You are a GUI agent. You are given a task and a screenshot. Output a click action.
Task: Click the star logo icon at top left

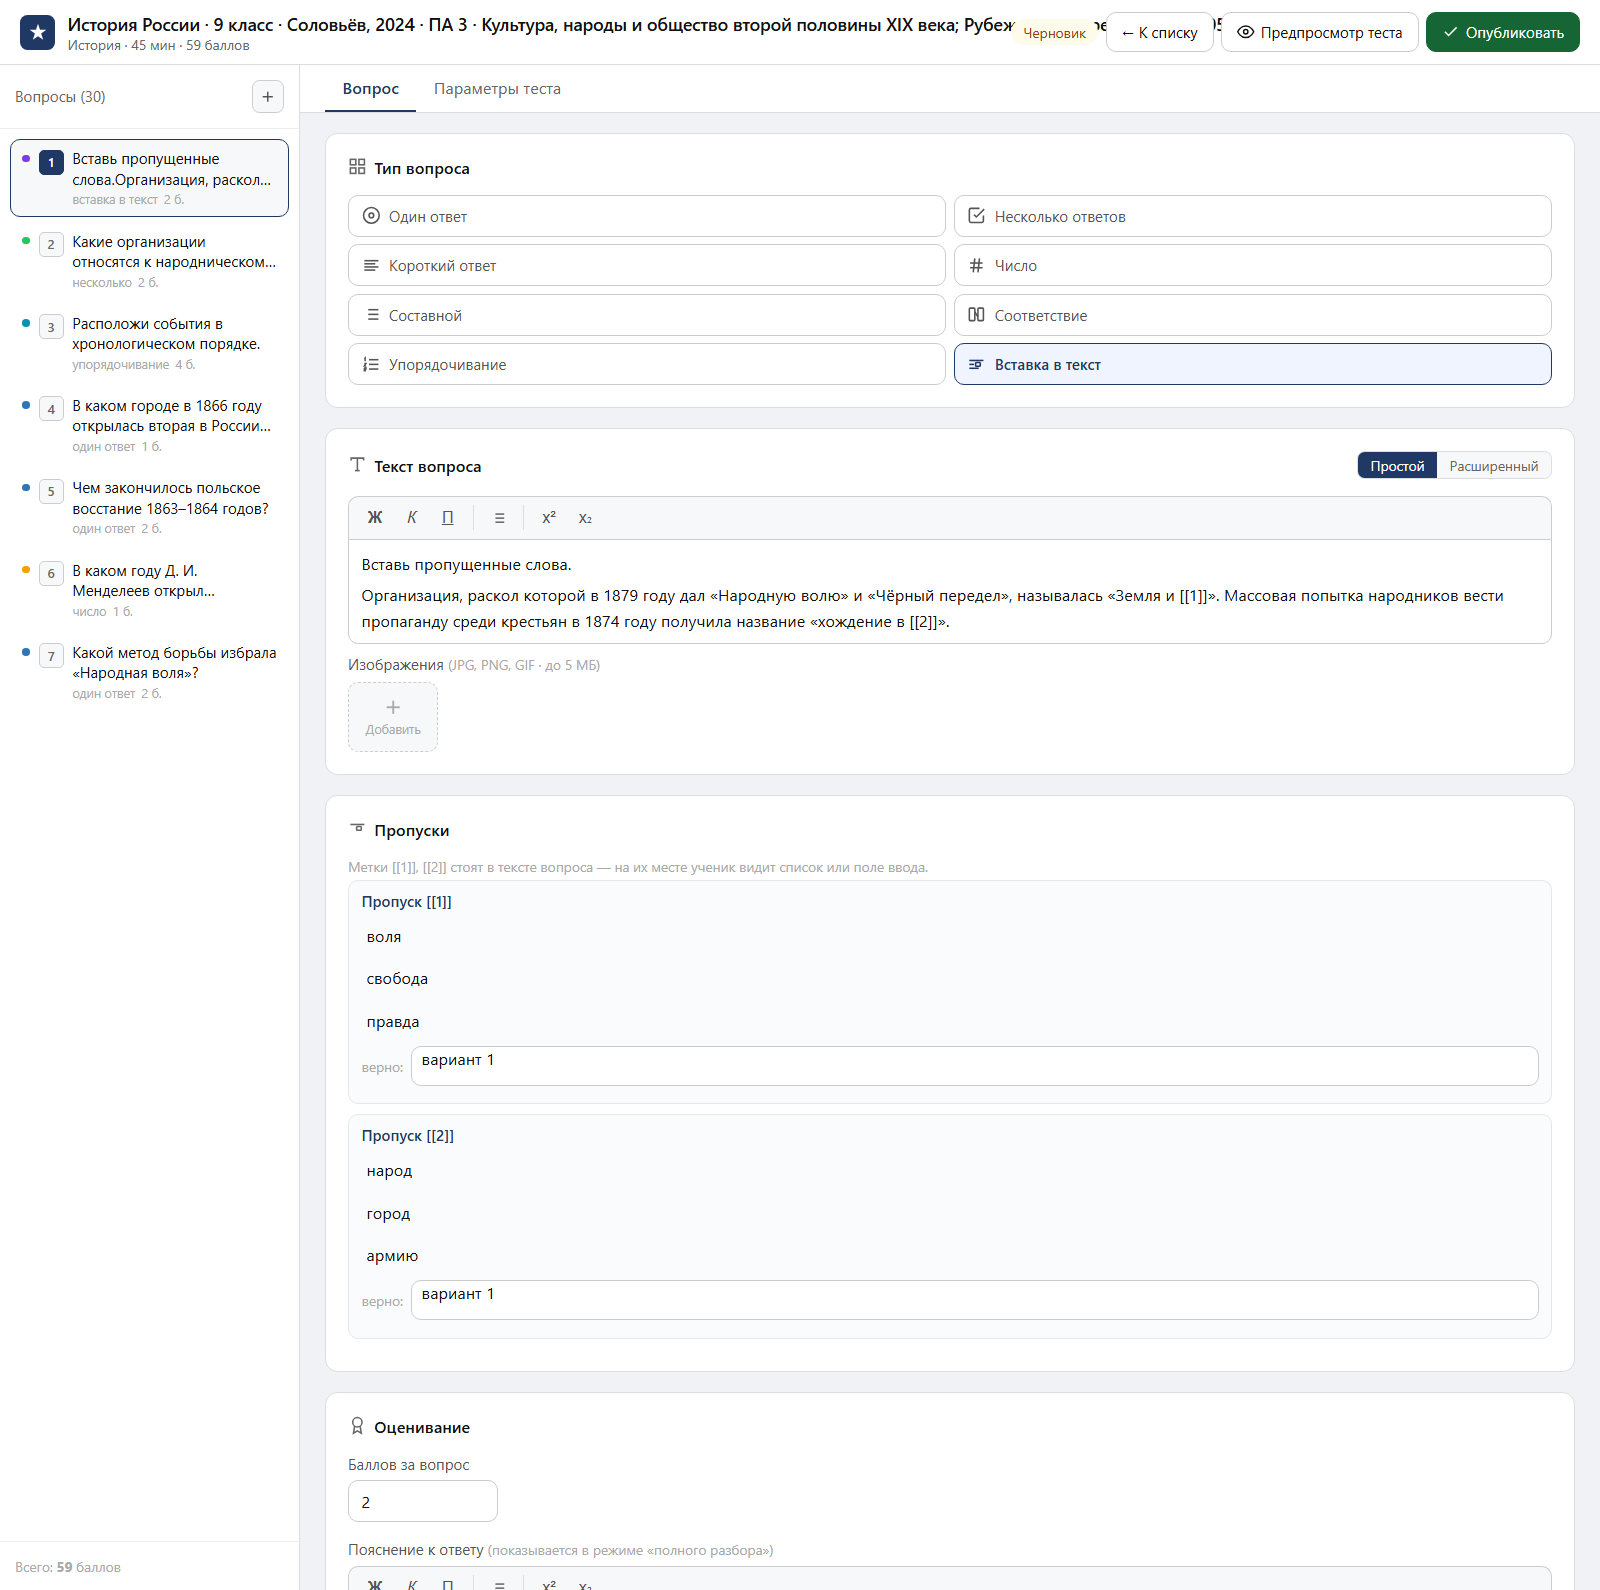38,32
